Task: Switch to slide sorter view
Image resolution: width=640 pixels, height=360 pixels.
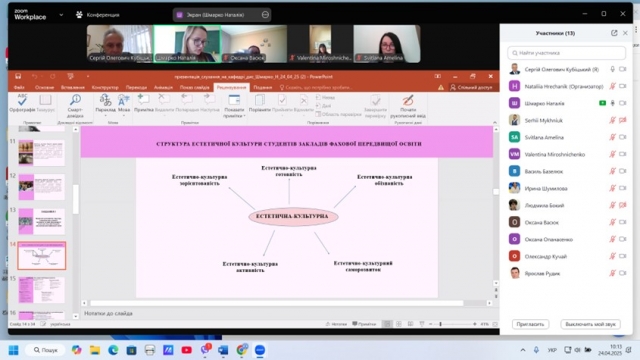Action: [x=399, y=324]
